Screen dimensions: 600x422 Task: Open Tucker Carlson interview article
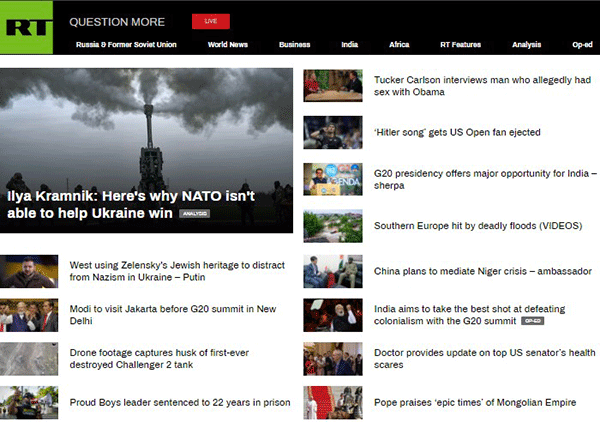pos(482,86)
